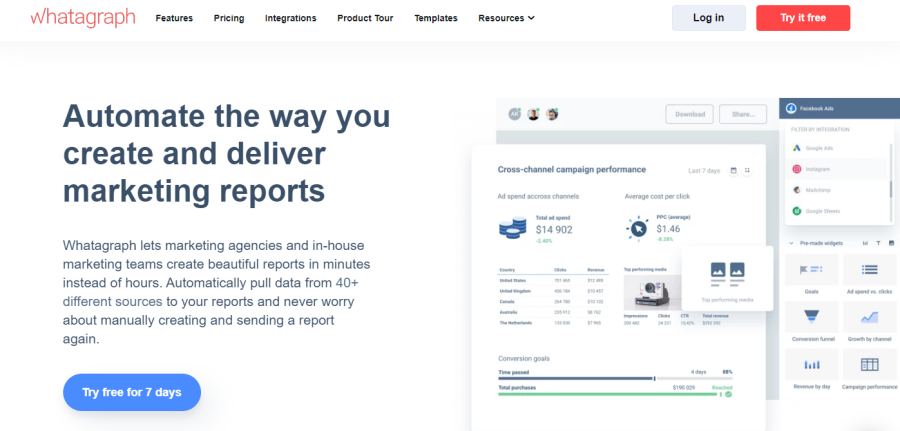This screenshot has height=431, width=900.
Task: Select the Google Ads integration icon
Action: [797, 148]
